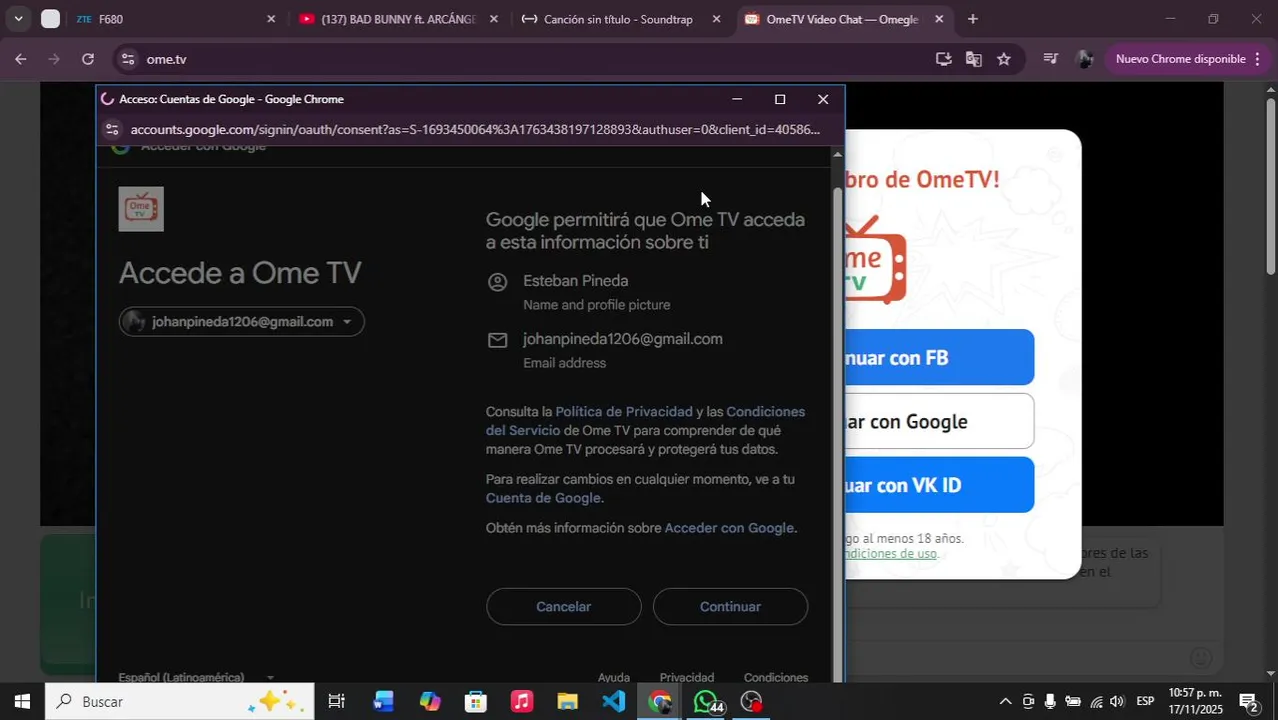This screenshot has width=1278, height=720.
Task: Click the Ayuda footer link
Action: pos(614,677)
